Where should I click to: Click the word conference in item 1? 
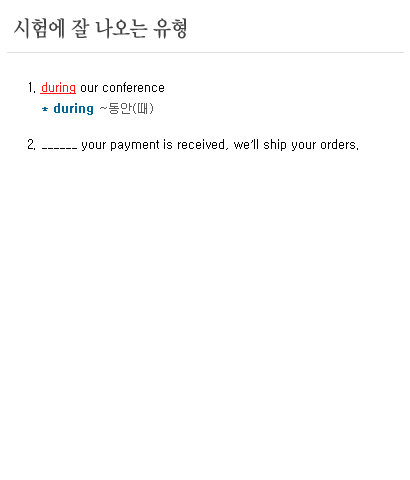click(133, 88)
